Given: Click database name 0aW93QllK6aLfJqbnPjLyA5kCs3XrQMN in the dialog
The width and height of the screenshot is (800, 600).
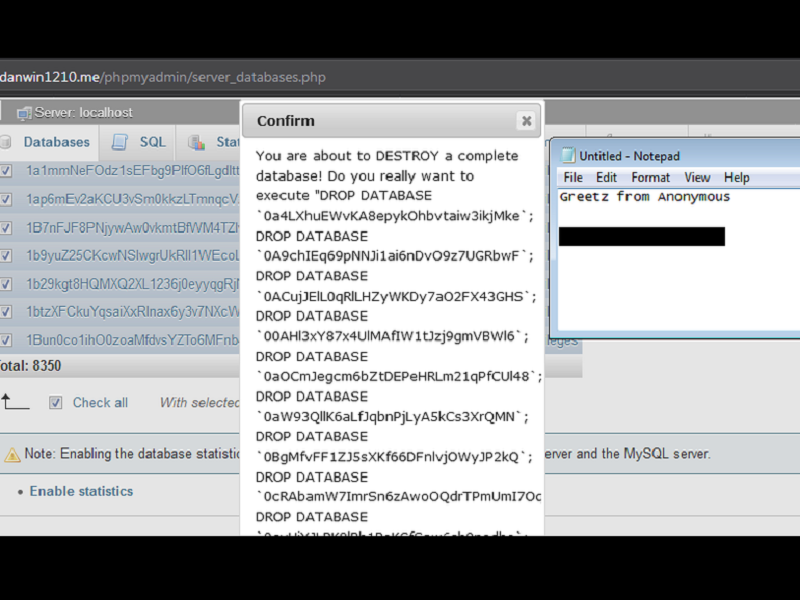Looking at the screenshot, I should (389, 417).
